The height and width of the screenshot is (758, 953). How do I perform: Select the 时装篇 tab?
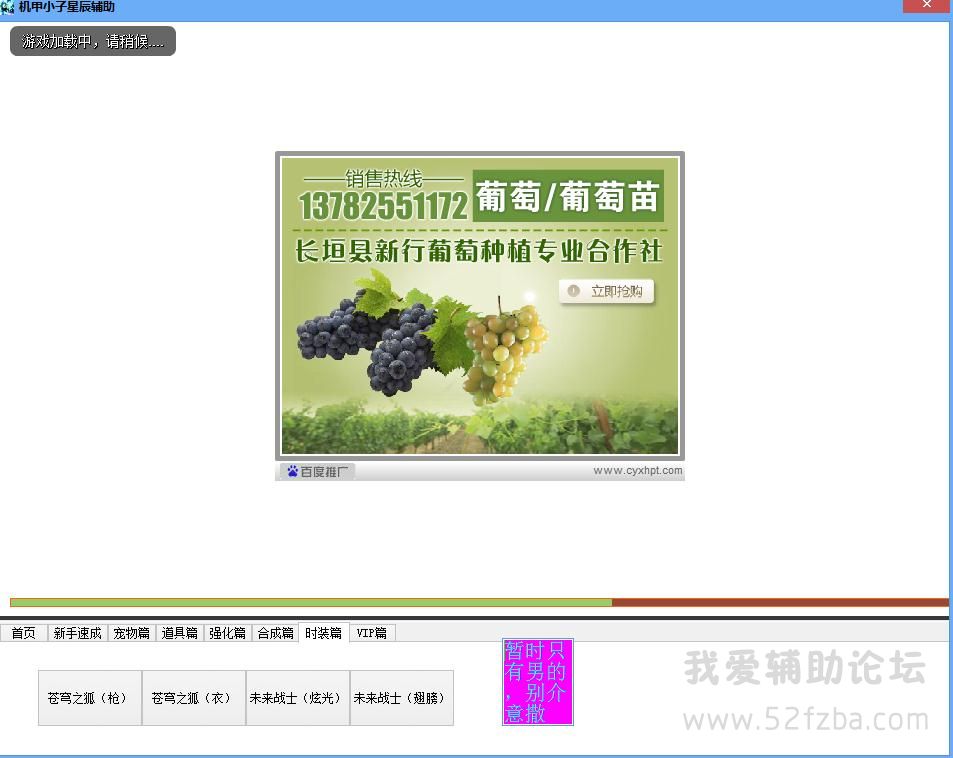323,633
